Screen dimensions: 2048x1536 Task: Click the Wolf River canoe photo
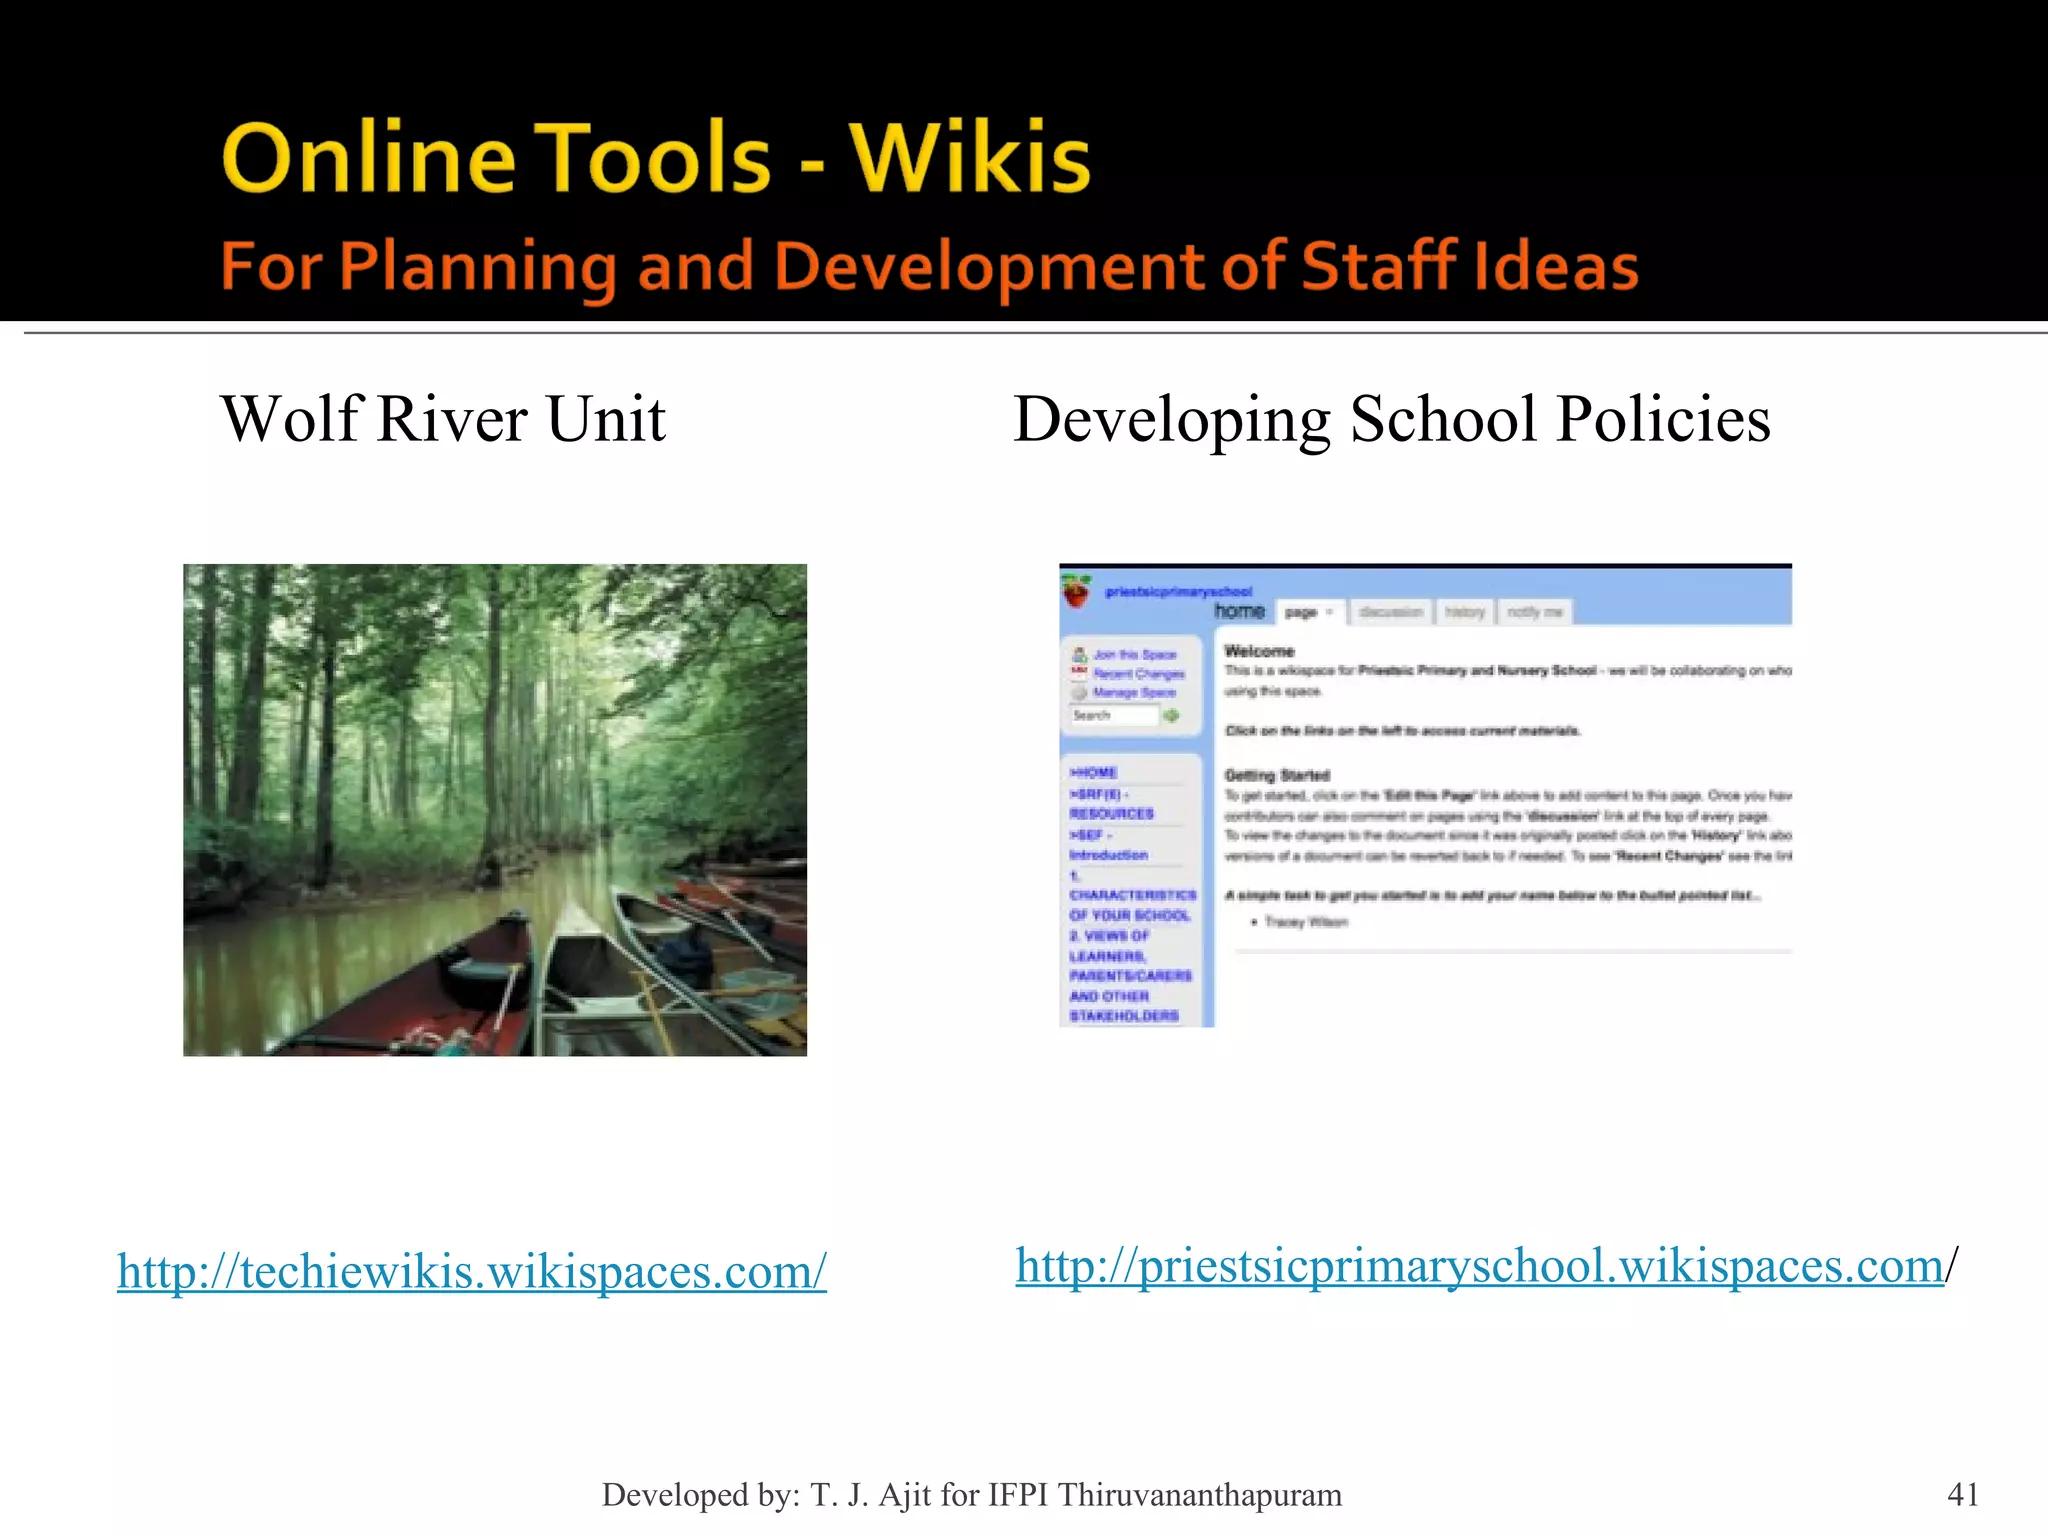(495, 810)
